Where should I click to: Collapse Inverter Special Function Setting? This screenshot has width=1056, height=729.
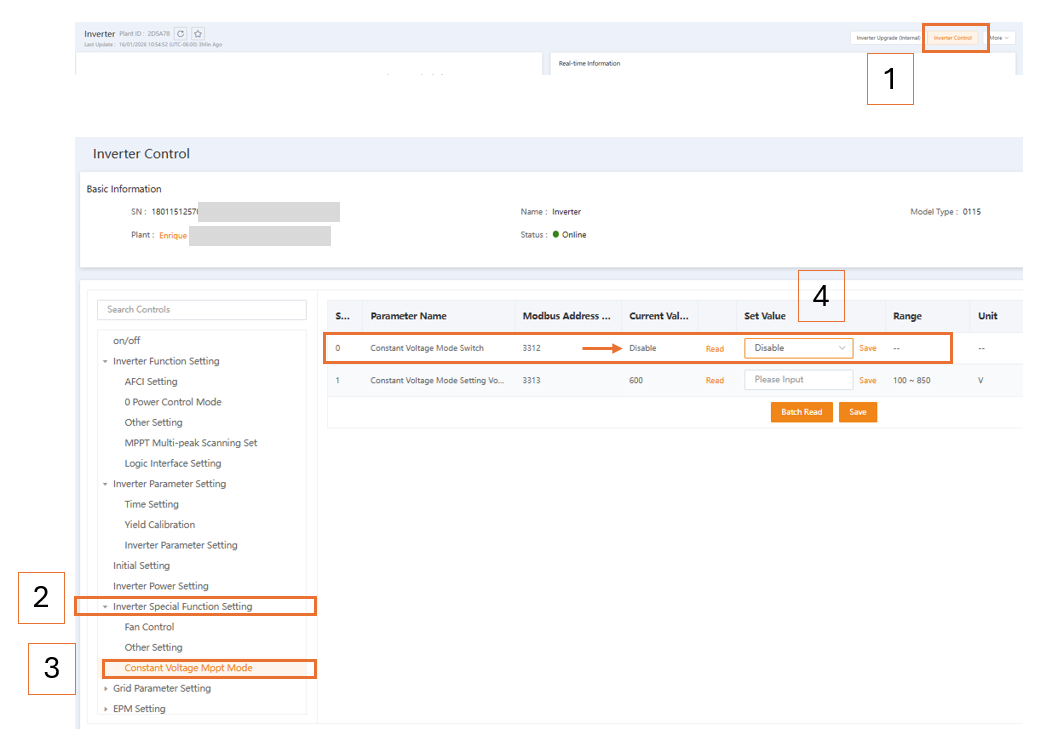tap(105, 607)
